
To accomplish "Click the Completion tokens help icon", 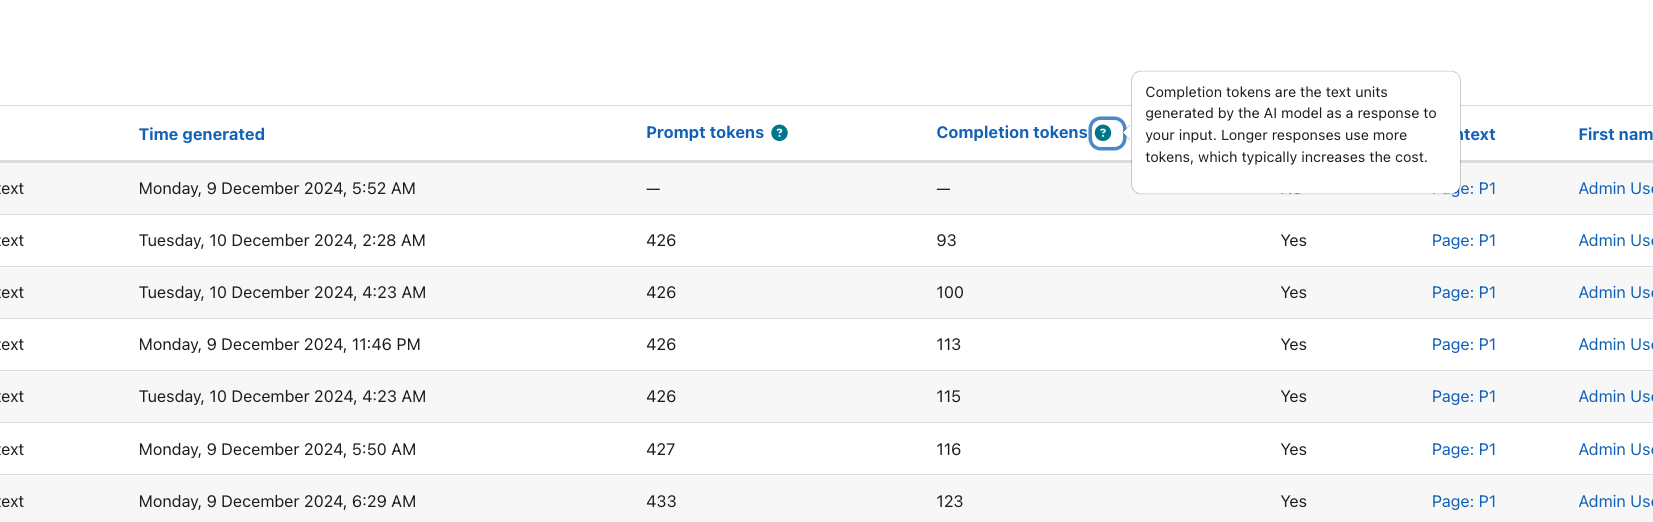I will 1103,133.
